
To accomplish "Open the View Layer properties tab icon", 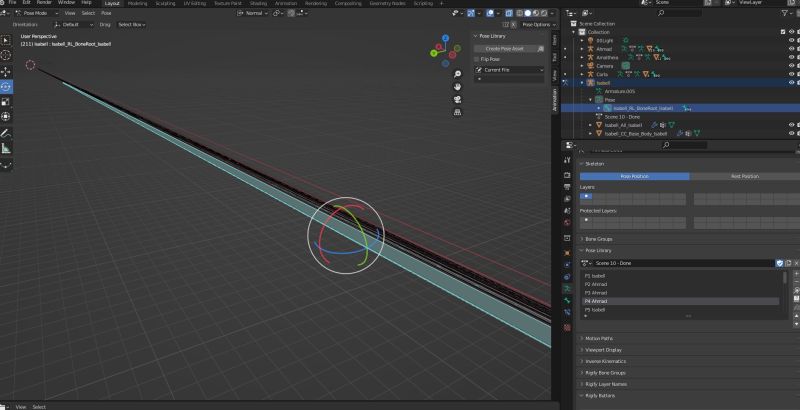I will pos(567,199).
